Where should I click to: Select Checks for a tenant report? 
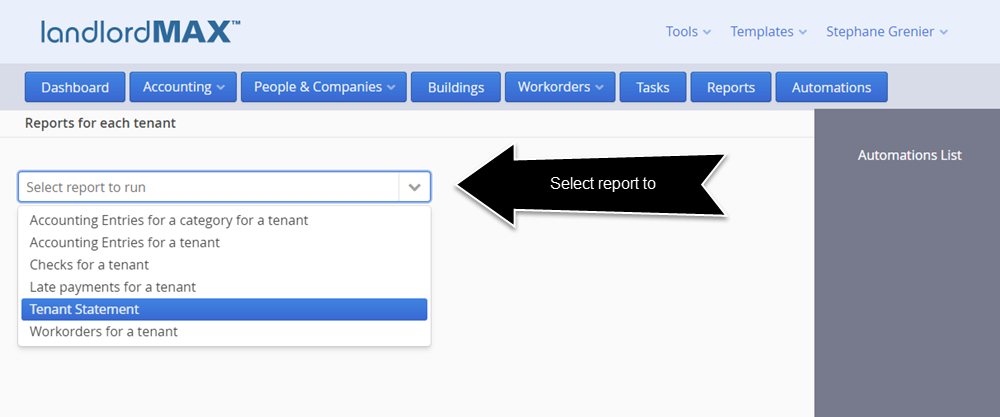point(90,265)
